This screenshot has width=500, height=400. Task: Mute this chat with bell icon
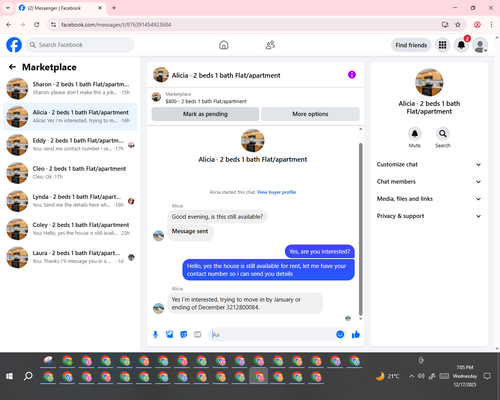coord(415,134)
